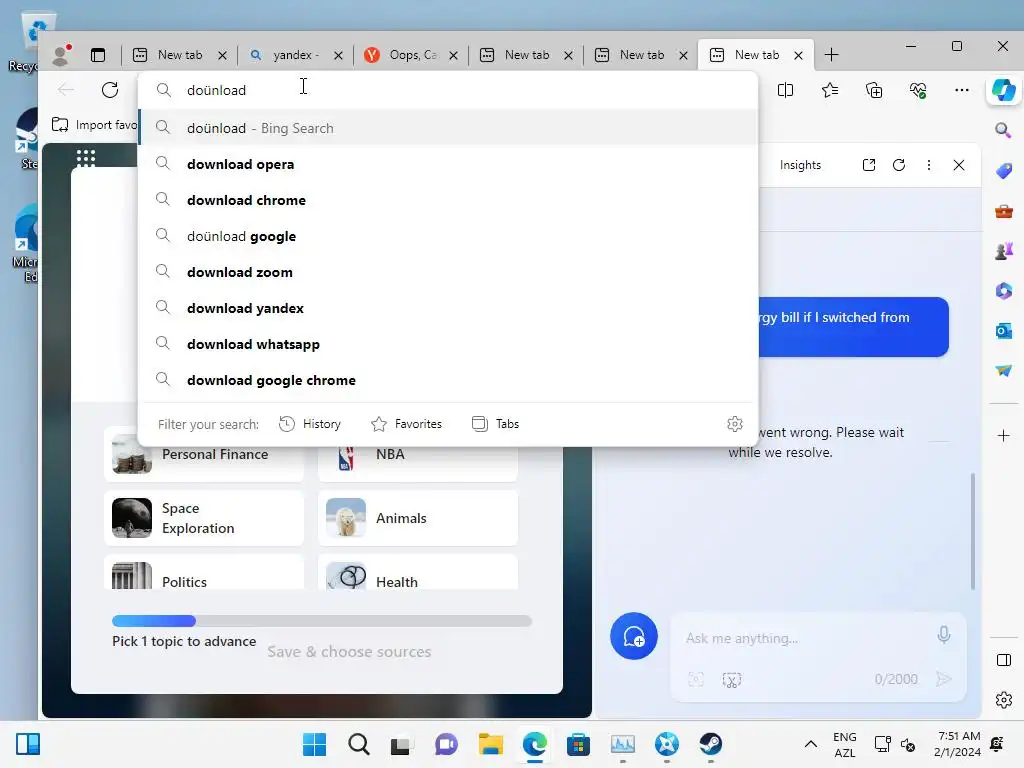Choose the download yandex suggestion
Image resolution: width=1024 pixels, height=768 pixels.
pos(449,308)
